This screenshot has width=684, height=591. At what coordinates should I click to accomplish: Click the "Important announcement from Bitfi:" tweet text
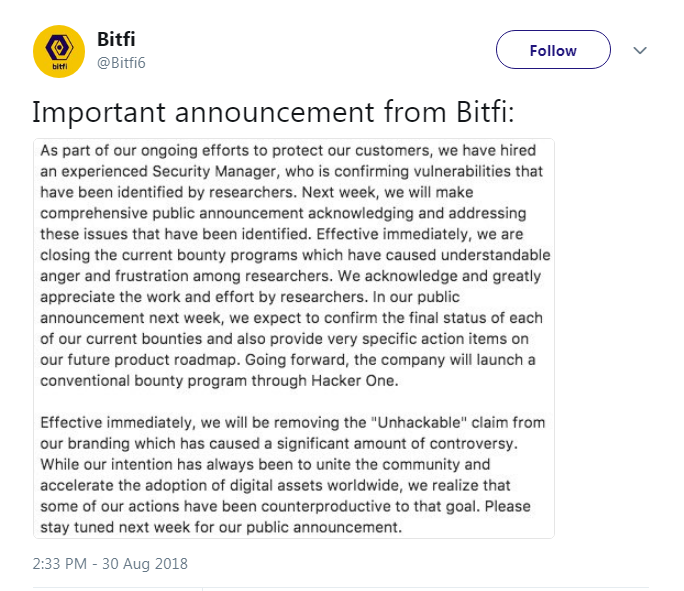point(273,112)
